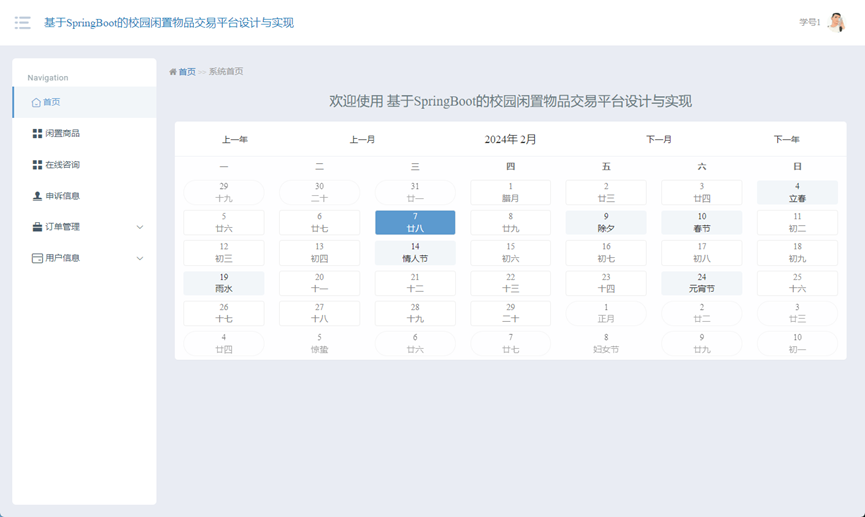Go to next month 下一月
This screenshot has width=865, height=517.
pyautogui.click(x=659, y=140)
